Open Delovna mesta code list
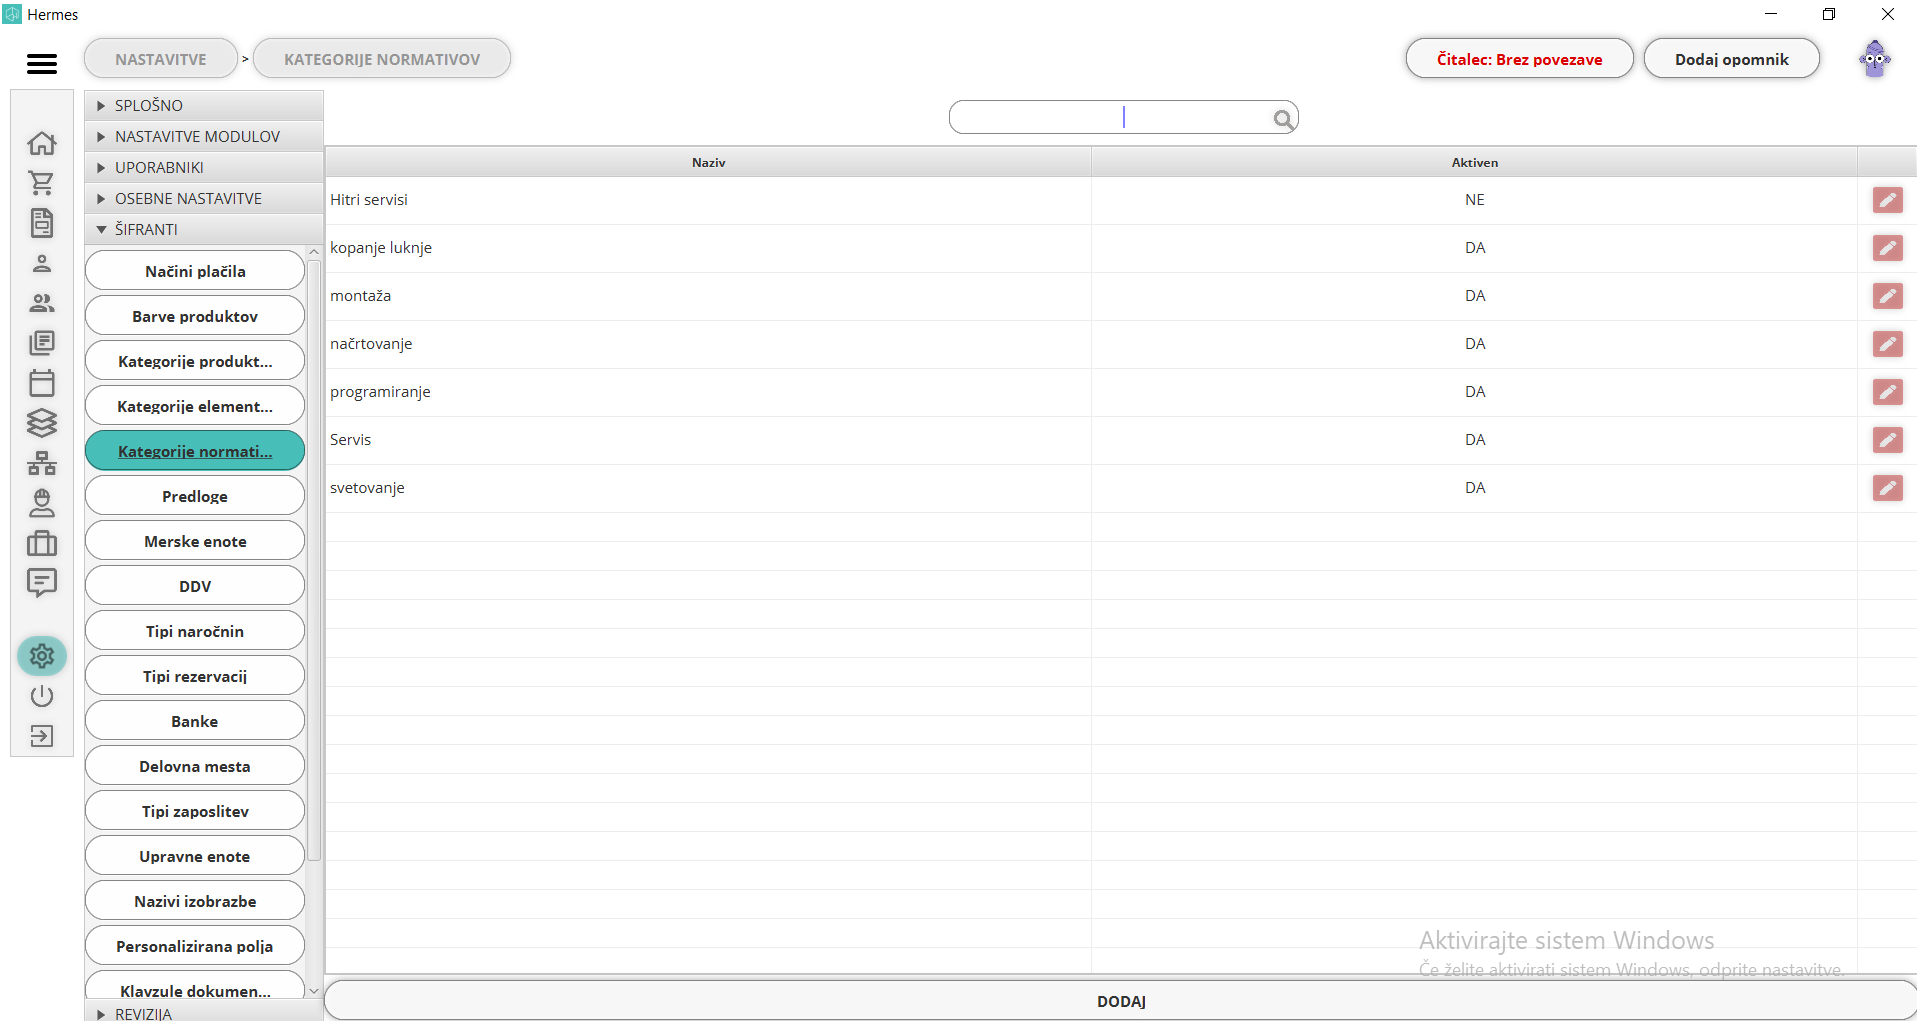Viewport: 1917px width, 1021px height. pyautogui.click(x=195, y=766)
